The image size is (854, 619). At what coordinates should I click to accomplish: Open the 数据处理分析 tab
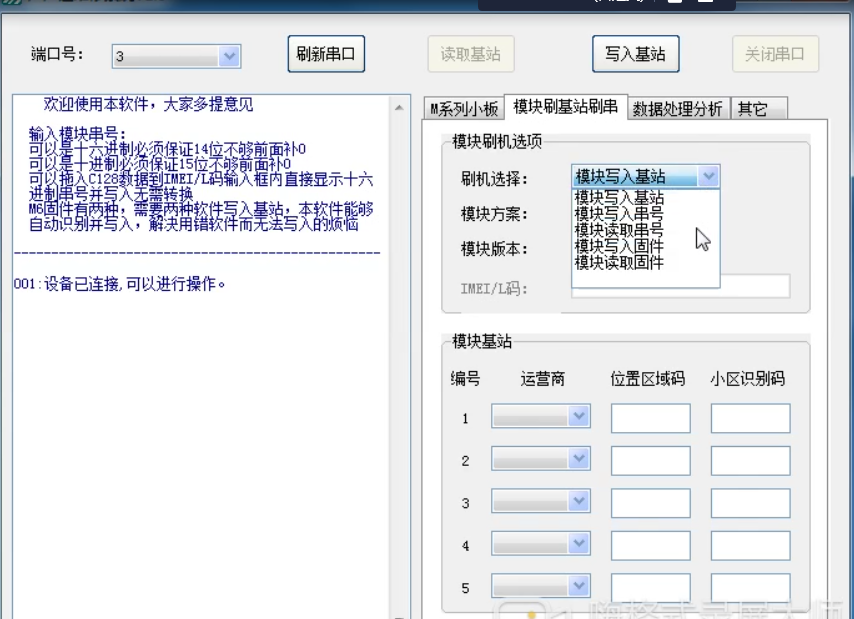coord(678,109)
